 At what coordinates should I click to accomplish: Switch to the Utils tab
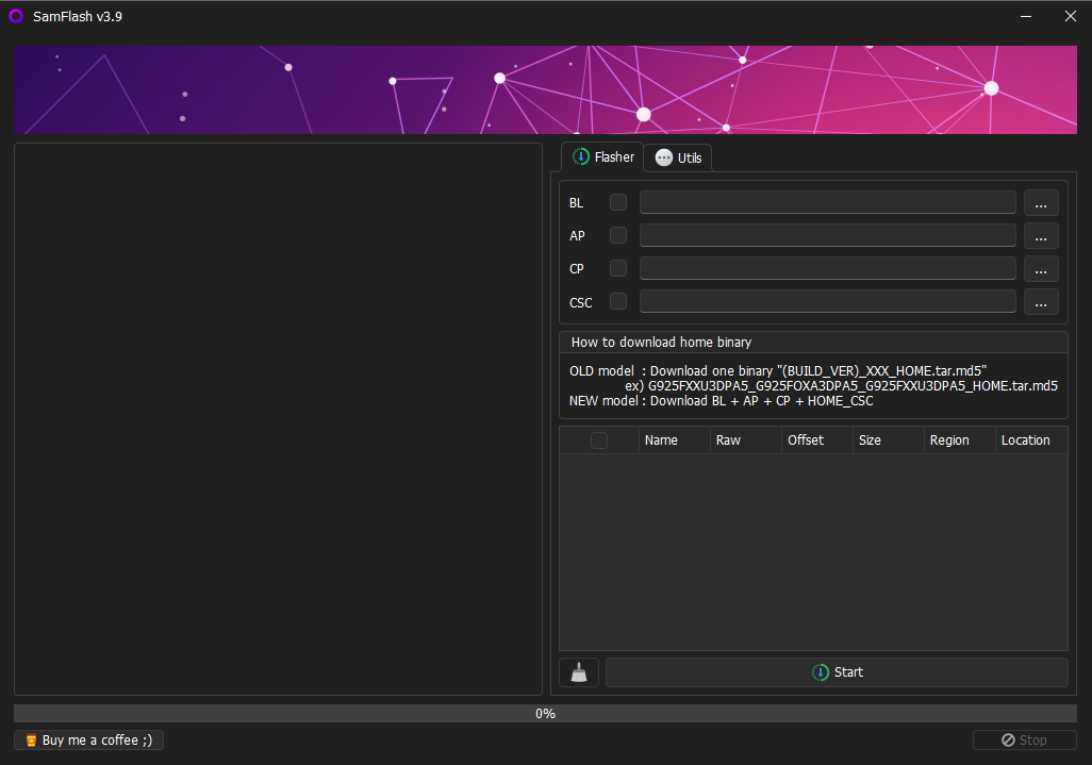click(678, 157)
